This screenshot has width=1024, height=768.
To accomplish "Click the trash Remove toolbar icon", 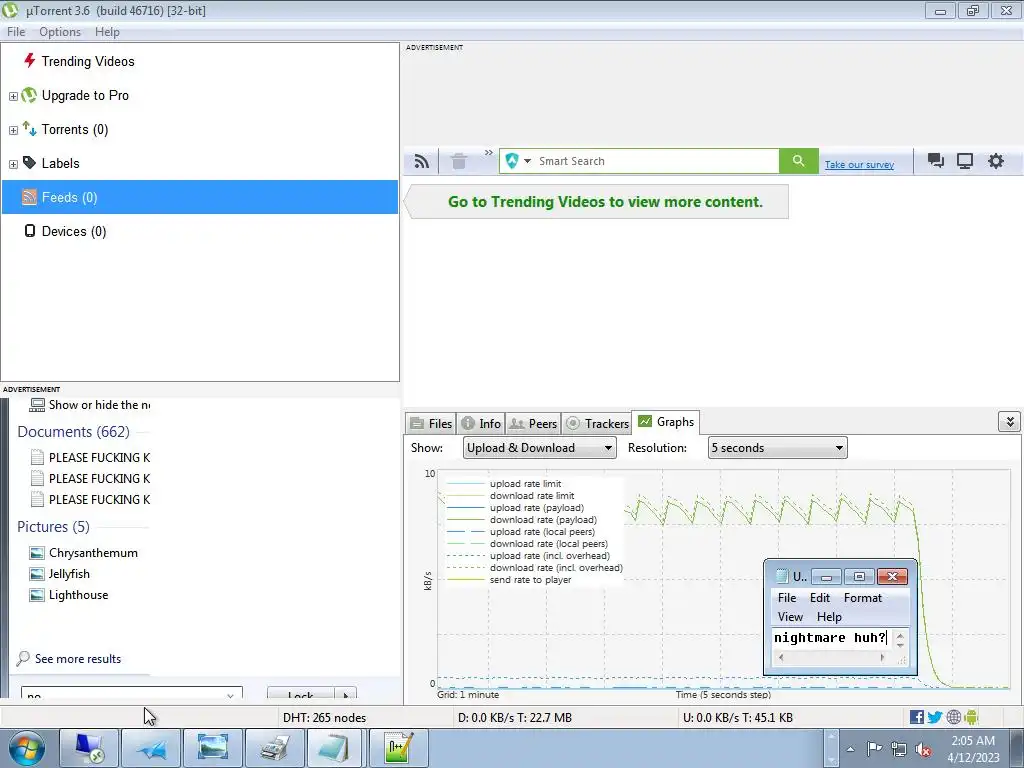I will click(459, 161).
